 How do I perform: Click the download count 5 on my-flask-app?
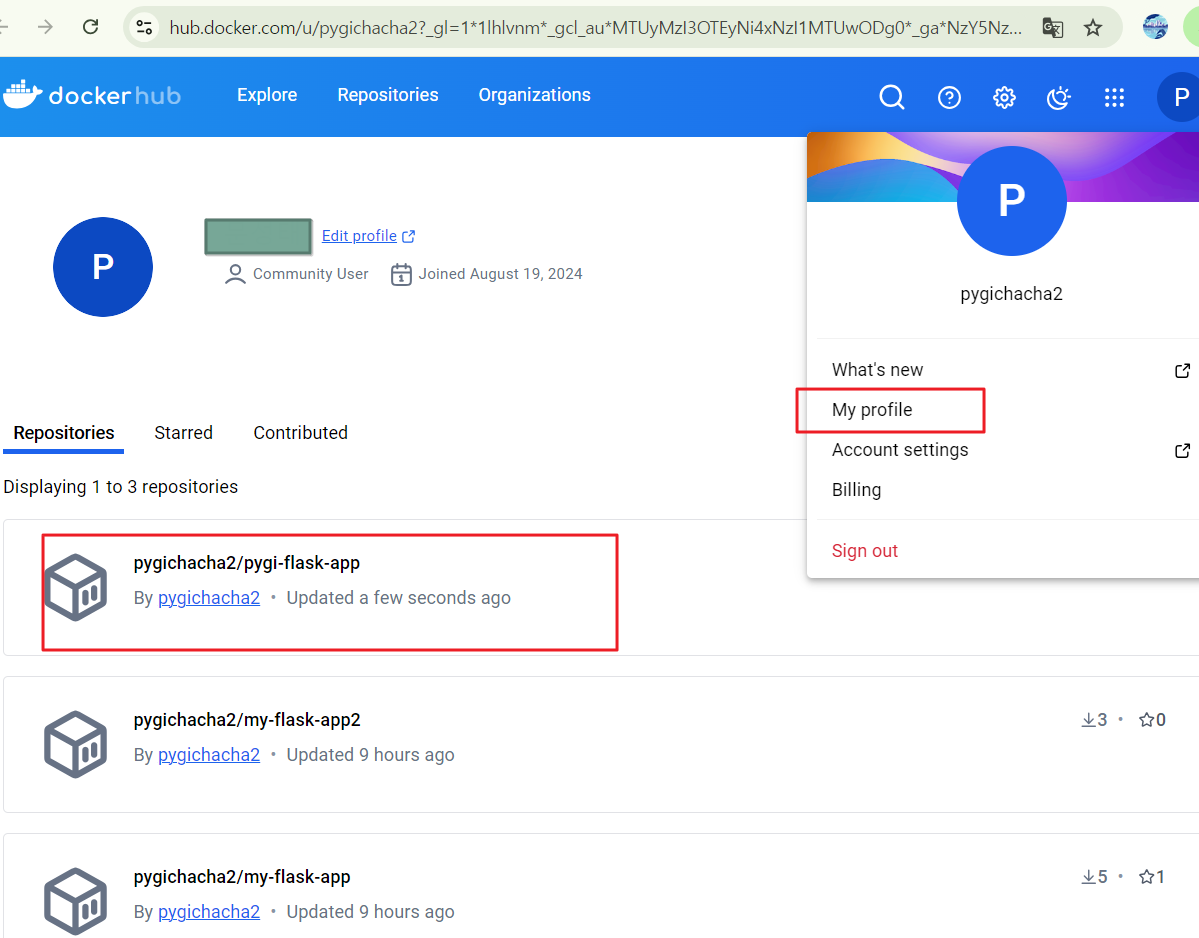[x=1094, y=877]
